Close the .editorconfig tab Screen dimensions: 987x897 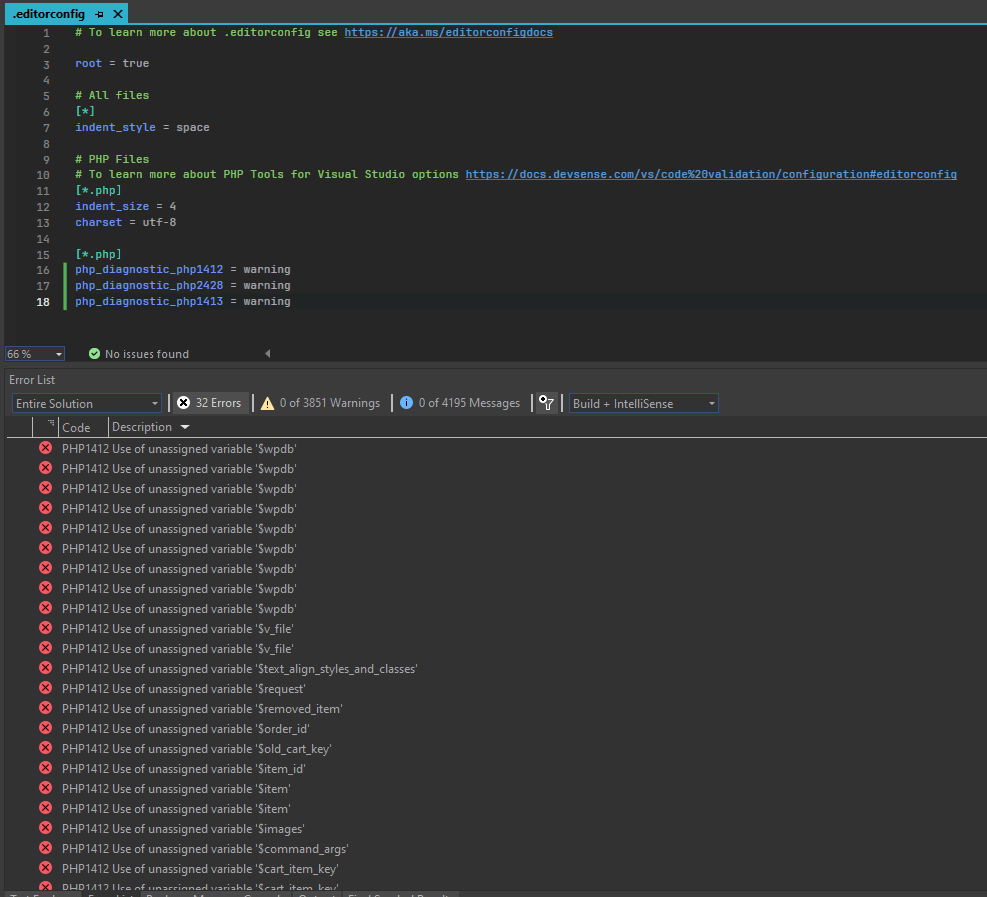click(x=118, y=14)
